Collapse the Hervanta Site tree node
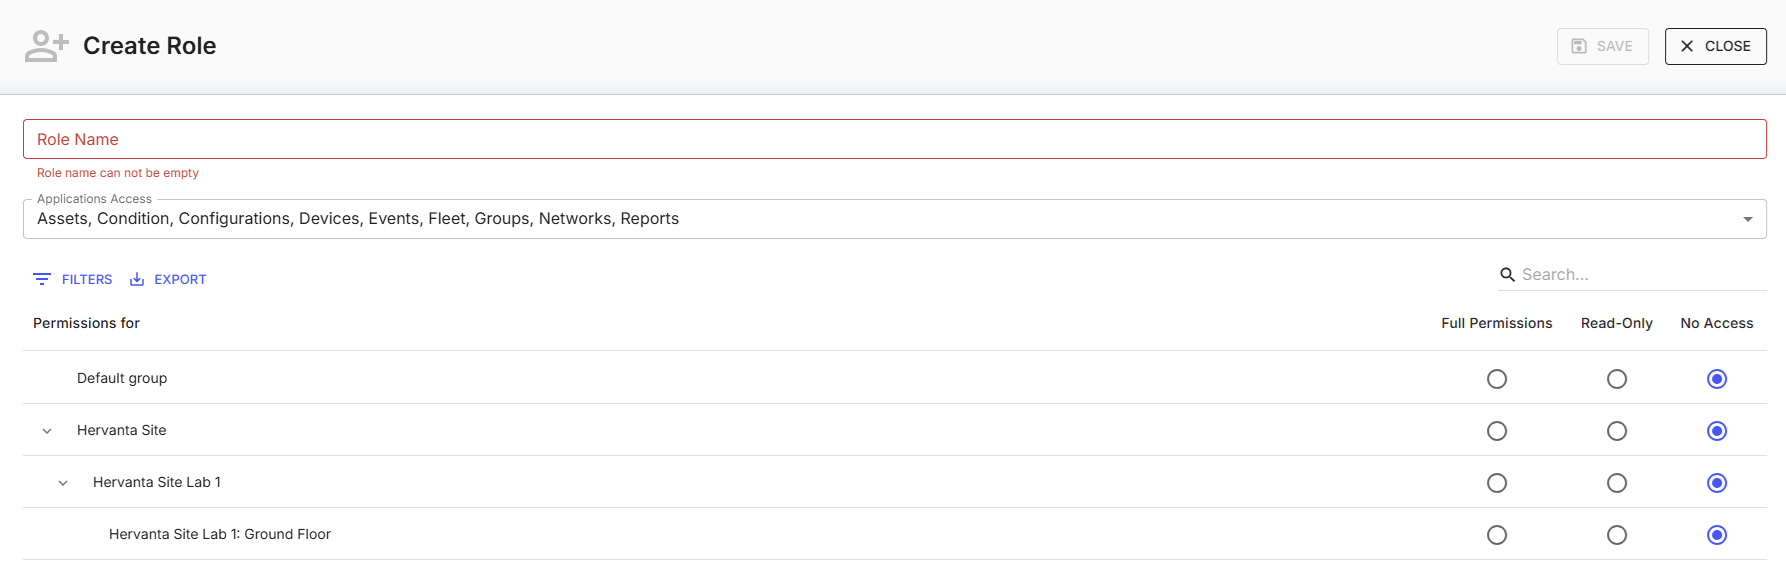The height and width of the screenshot is (583, 1786). (x=47, y=431)
